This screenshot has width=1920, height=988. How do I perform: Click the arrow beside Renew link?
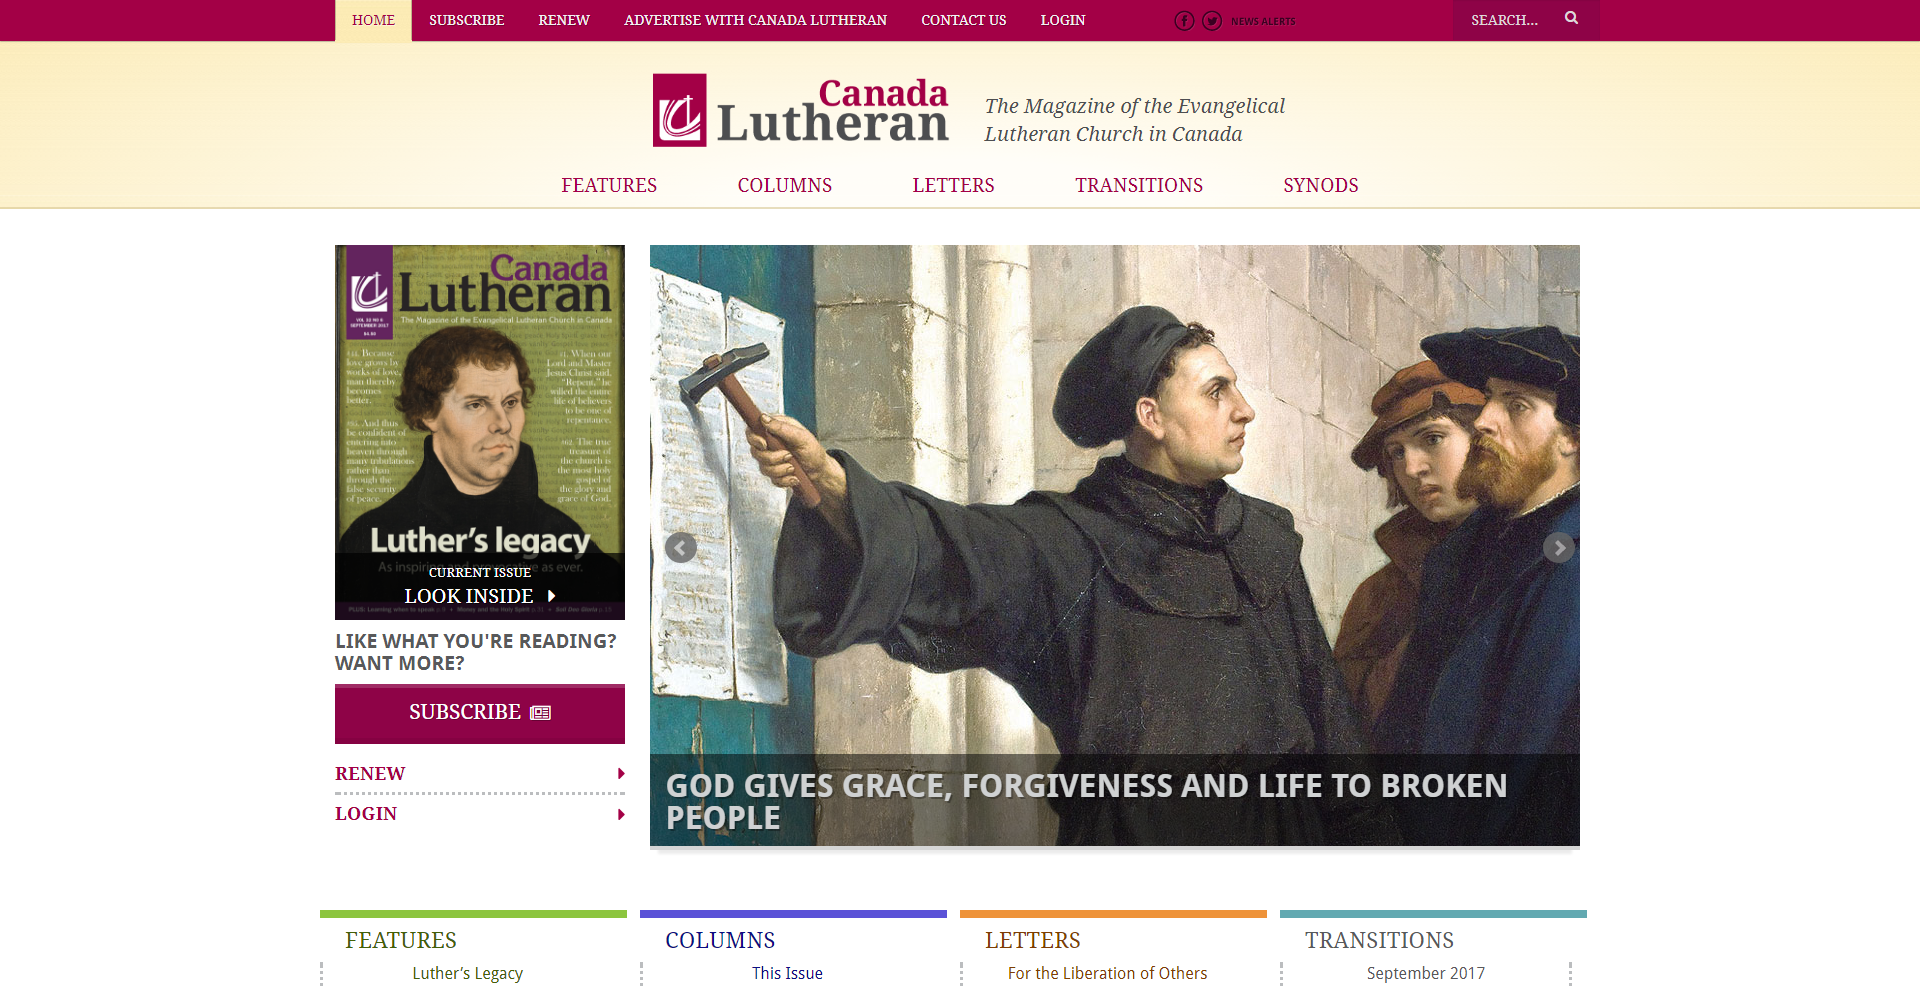[621, 774]
